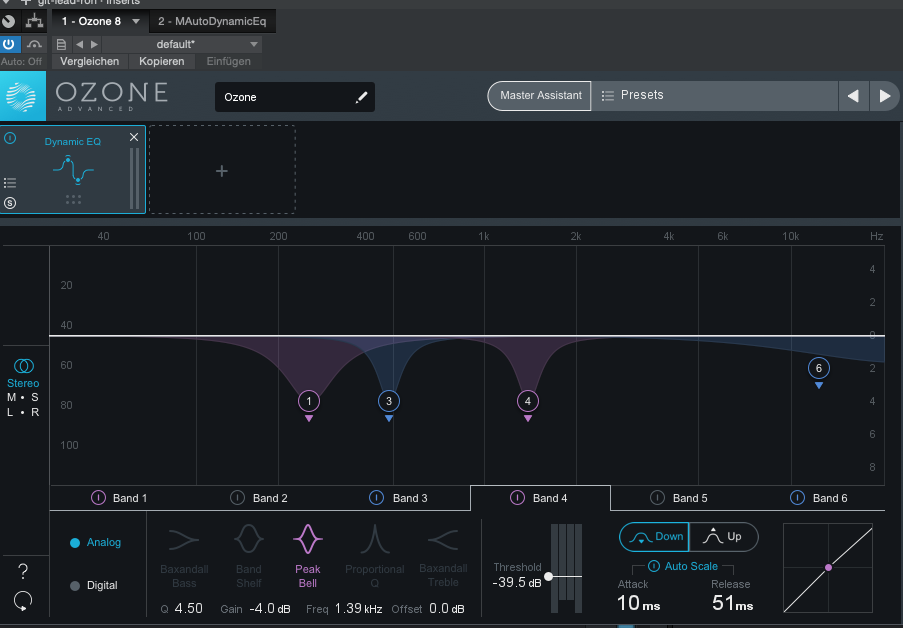
Task: Switch channel processing to R (Right)
Action: click(x=35, y=412)
